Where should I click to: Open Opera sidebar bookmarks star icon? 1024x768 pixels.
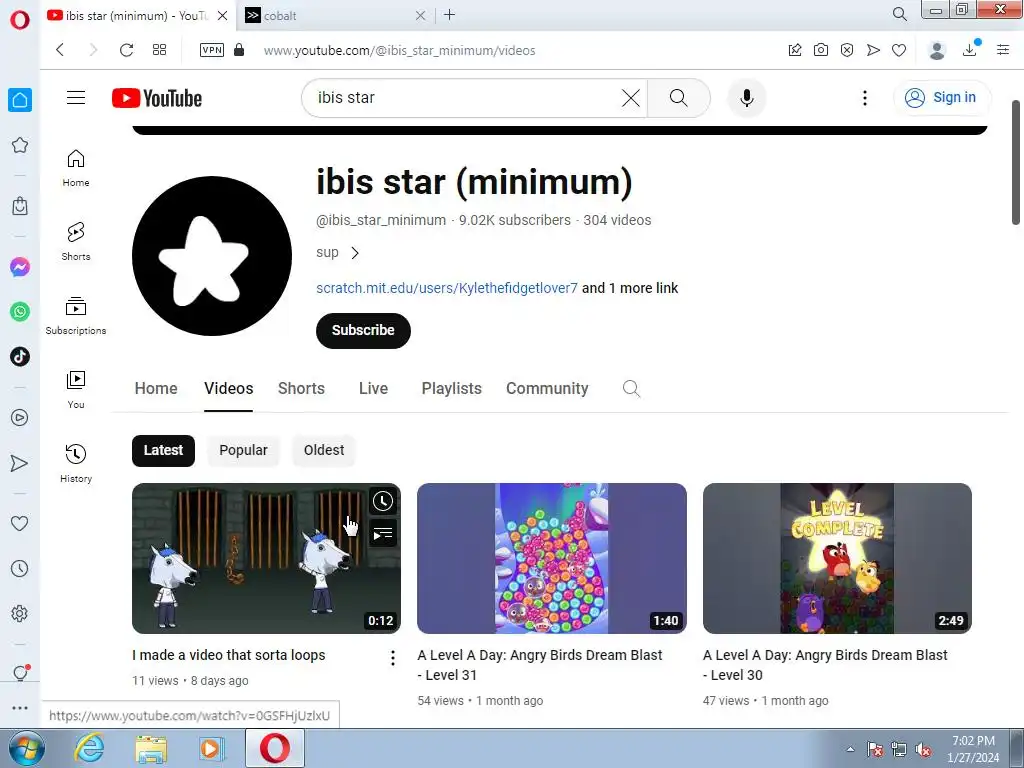pos(20,145)
